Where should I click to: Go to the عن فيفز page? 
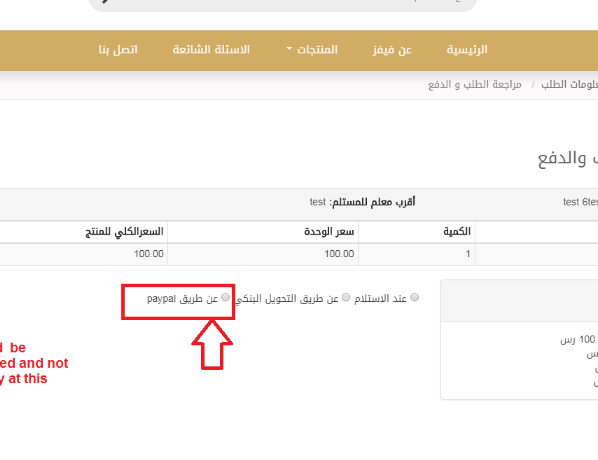point(392,50)
